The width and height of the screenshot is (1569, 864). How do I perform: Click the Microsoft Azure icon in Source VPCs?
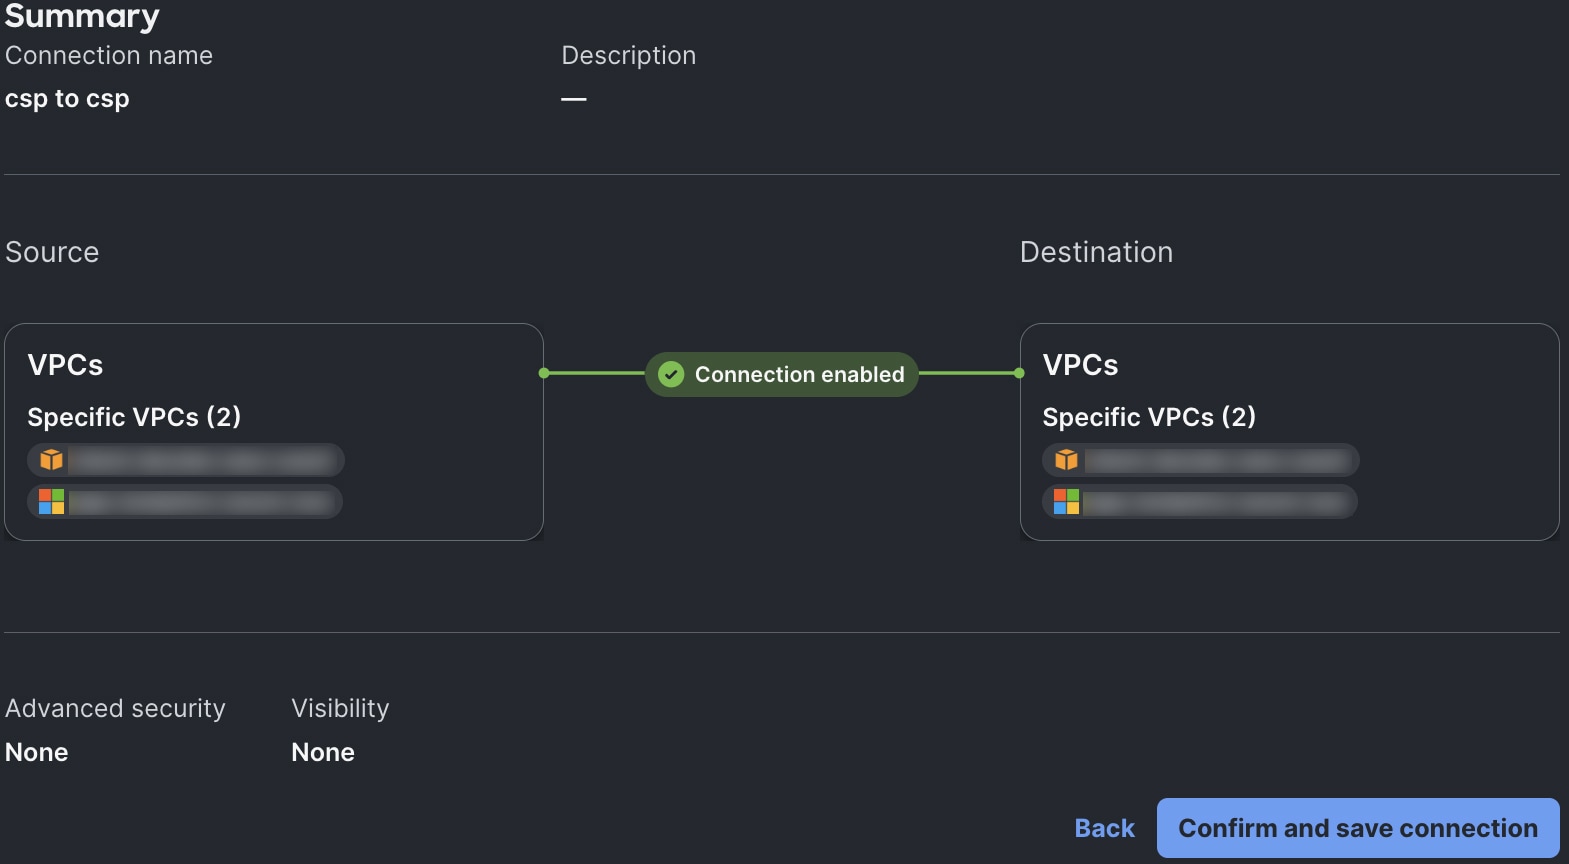click(51, 501)
